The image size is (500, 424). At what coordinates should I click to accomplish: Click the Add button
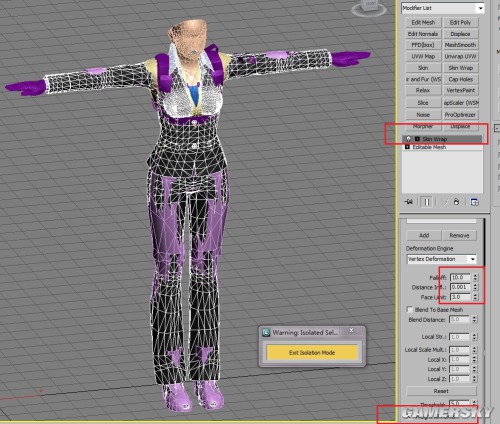tap(424, 235)
